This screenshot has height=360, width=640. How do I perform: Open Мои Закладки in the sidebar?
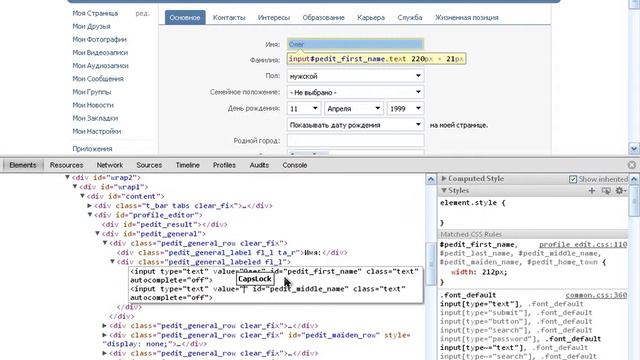[x=95, y=118]
